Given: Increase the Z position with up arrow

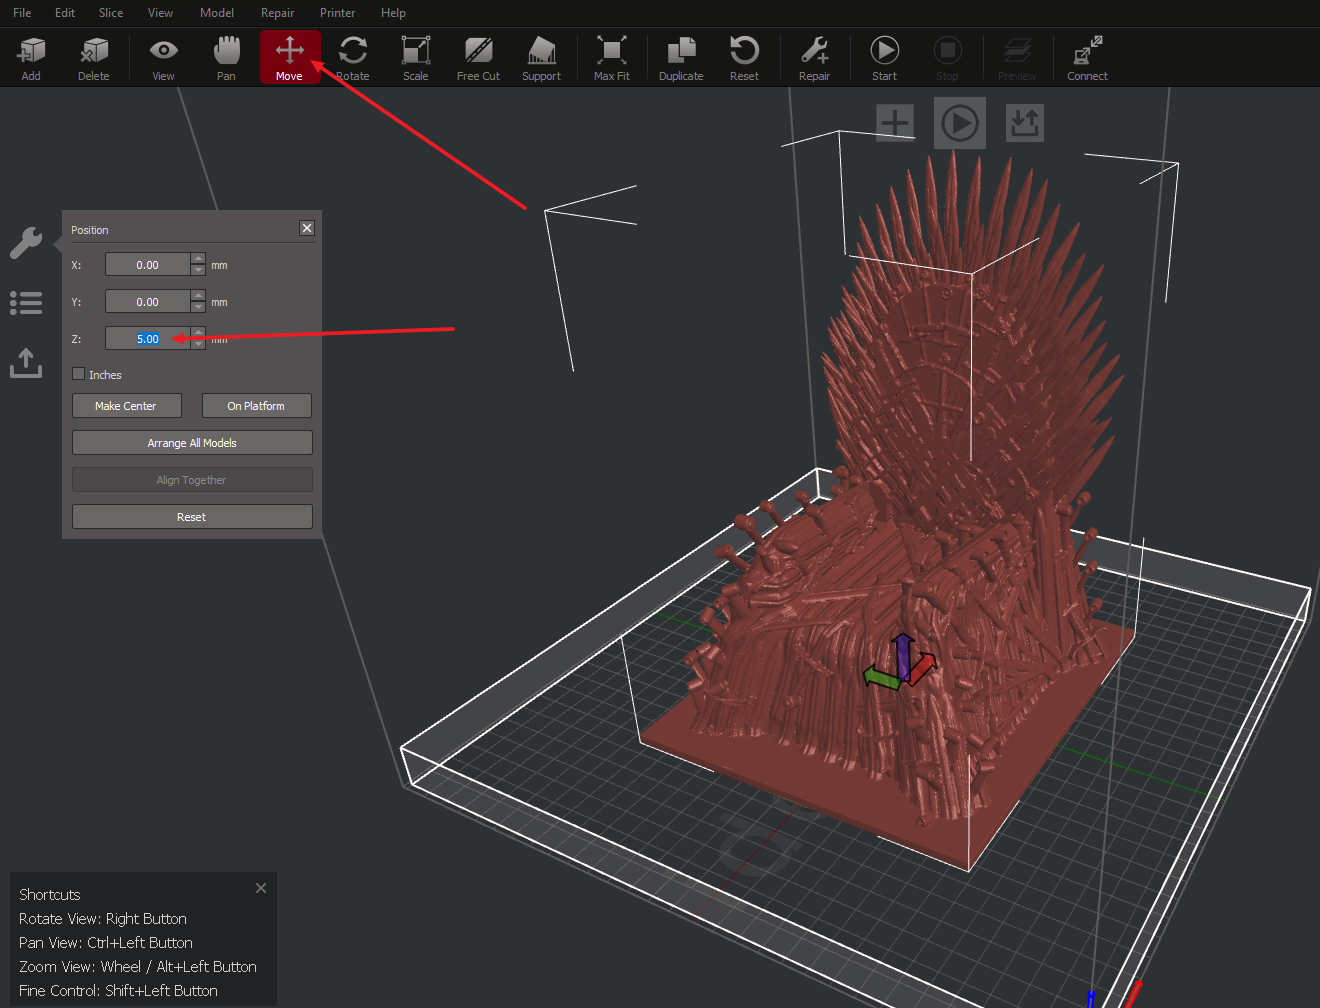Looking at the screenshot, I should pyautogui.click(x=198, y=332).
